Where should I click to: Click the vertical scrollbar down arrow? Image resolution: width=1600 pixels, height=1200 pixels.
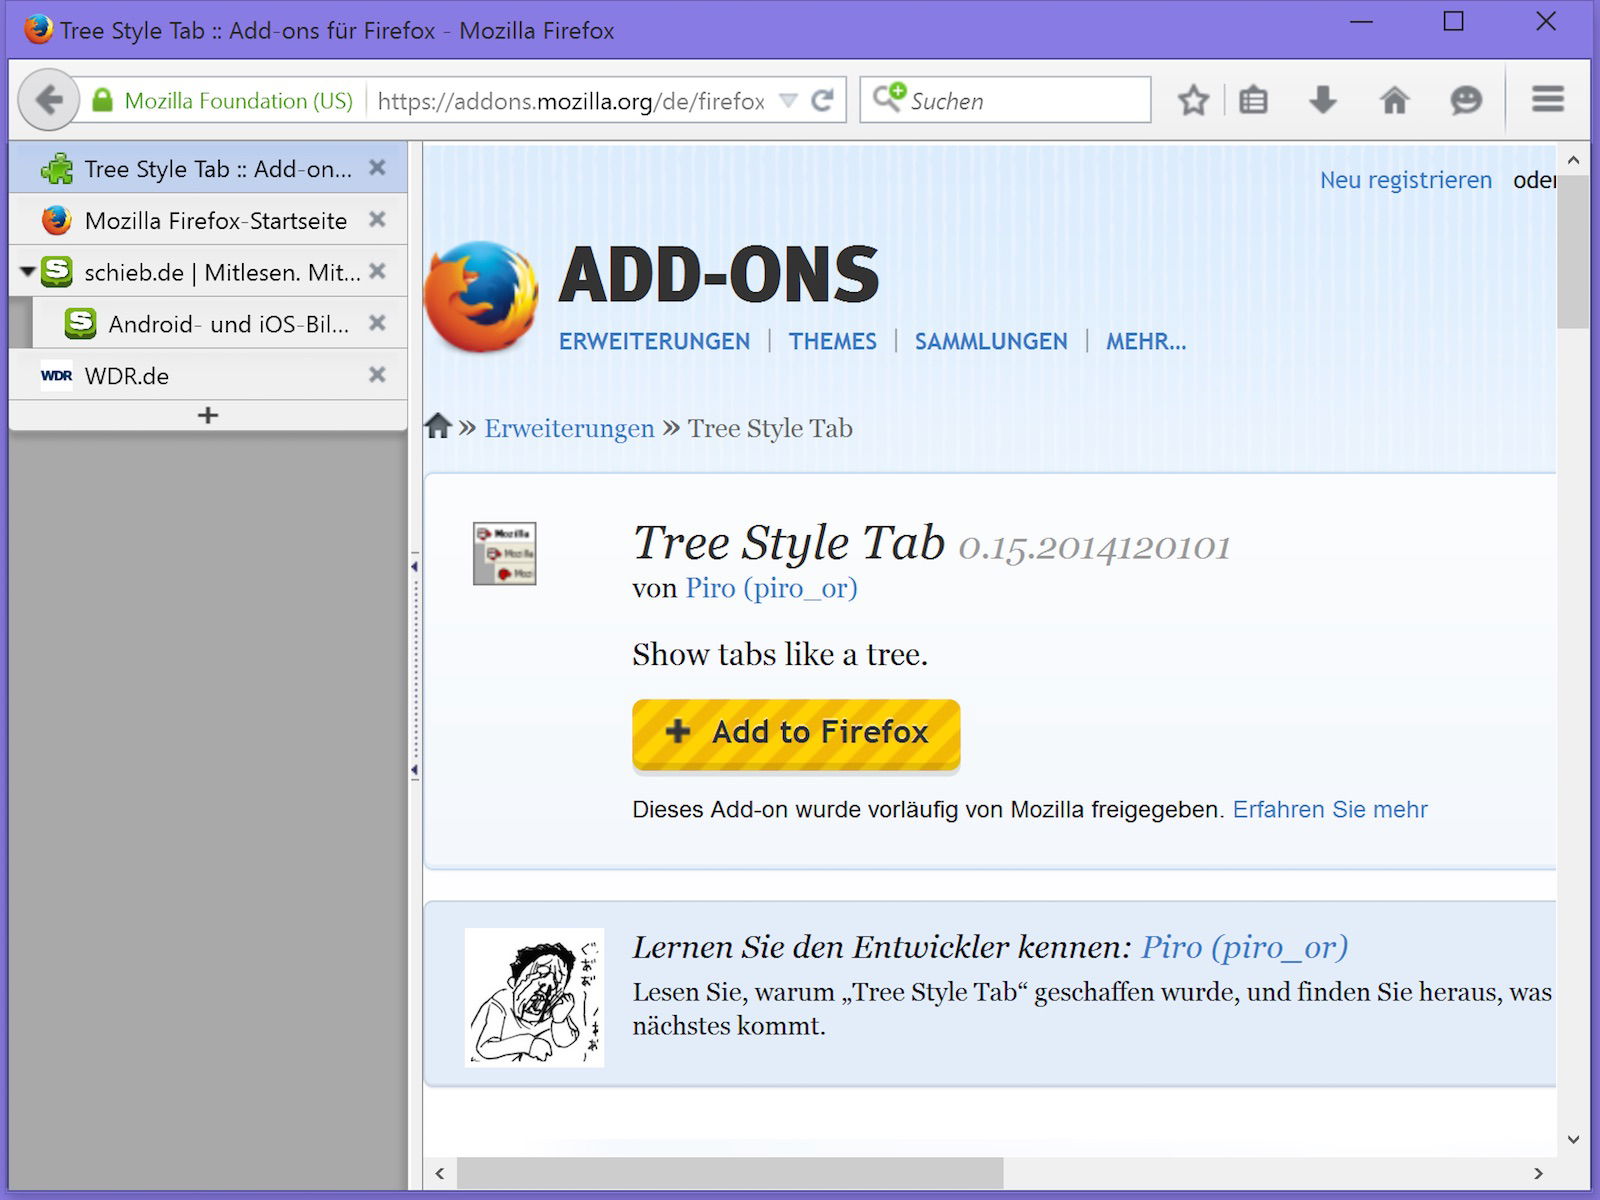click(x=1573, y=1139)
